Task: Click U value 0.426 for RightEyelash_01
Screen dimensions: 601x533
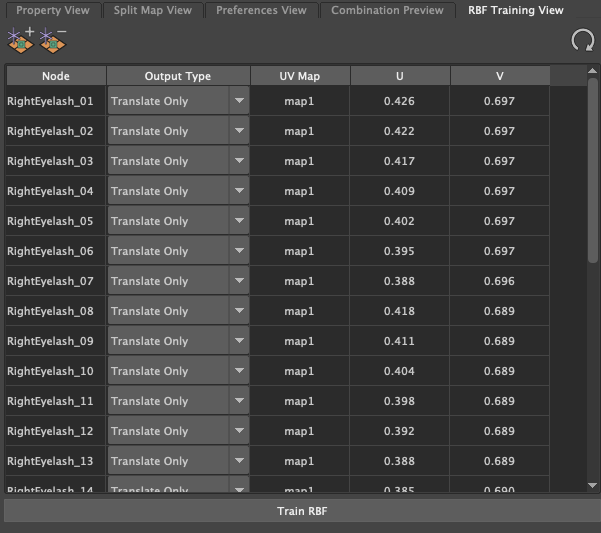Action: pyautogui.click(x=399, y=101)
